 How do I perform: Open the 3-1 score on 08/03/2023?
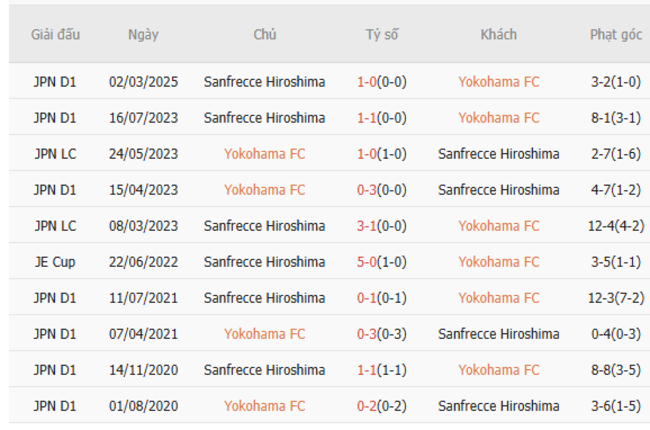coord(367,226)
